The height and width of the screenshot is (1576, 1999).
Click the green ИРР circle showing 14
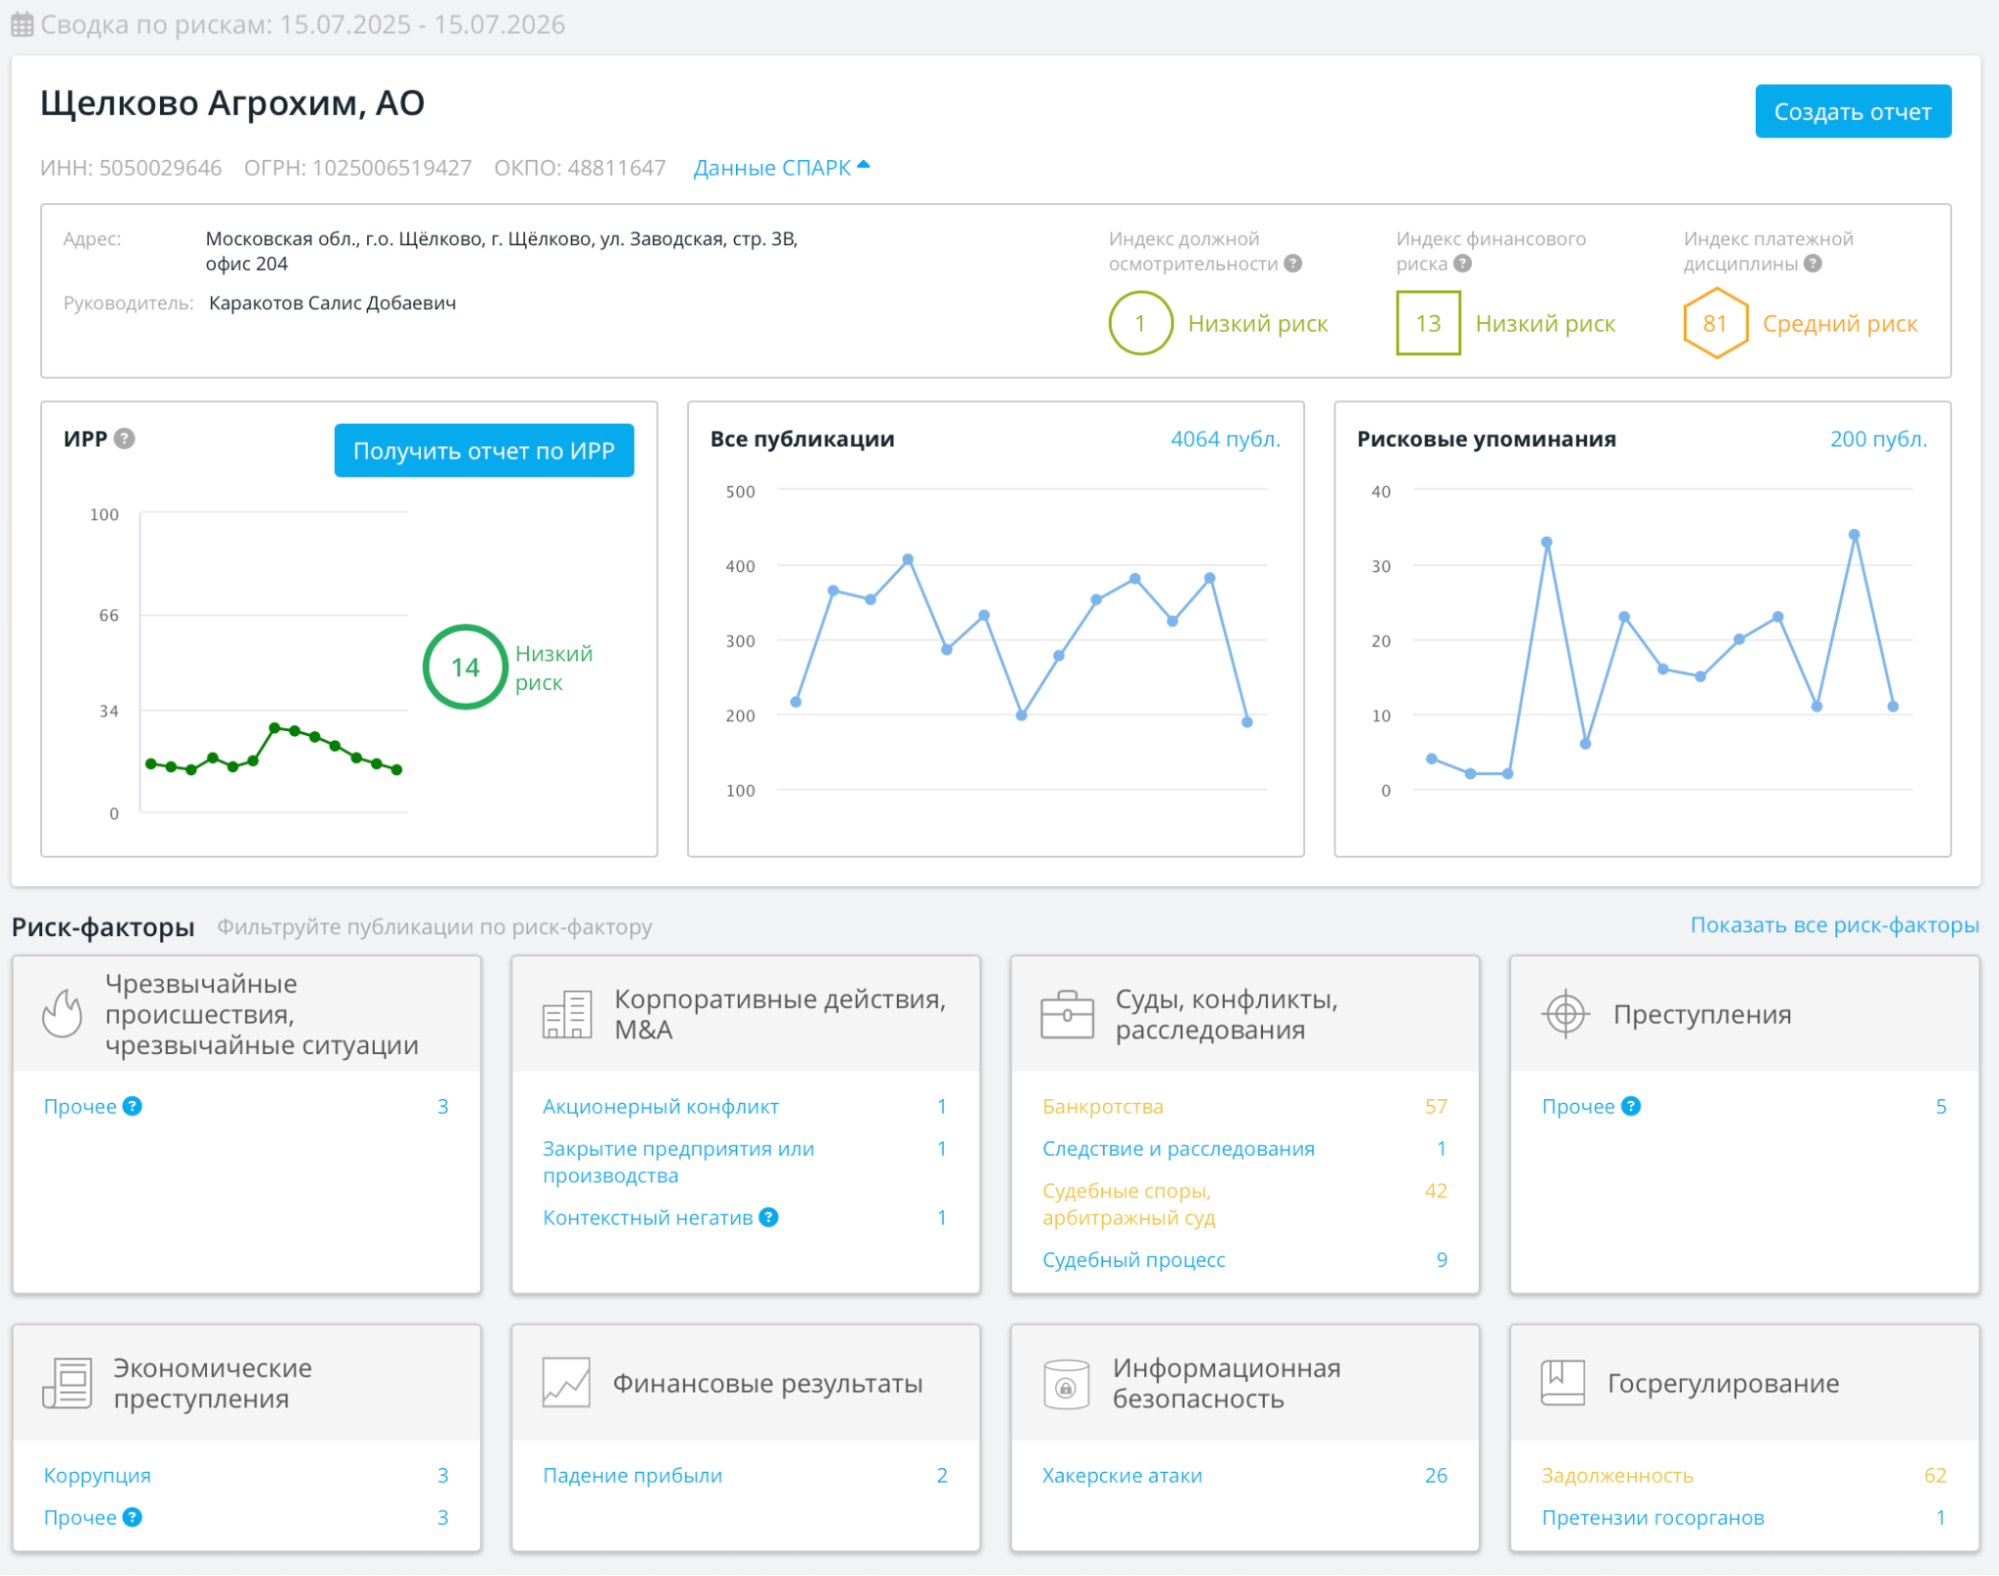(x=465, y=667)
